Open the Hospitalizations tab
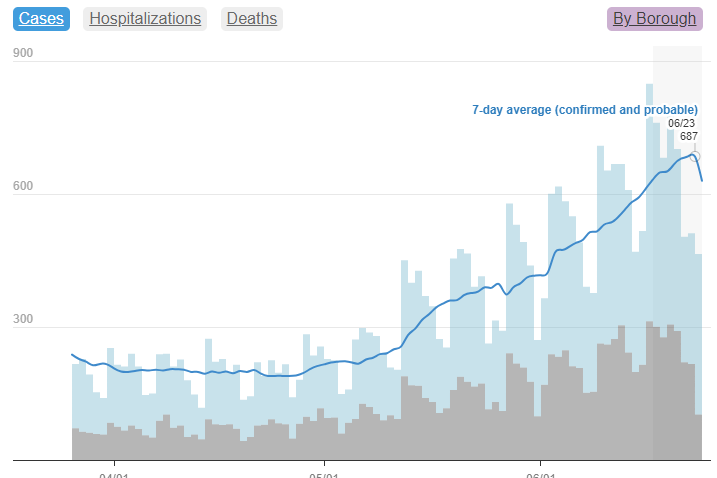Screen dimensions: 717x478 [x=145, y=18]
